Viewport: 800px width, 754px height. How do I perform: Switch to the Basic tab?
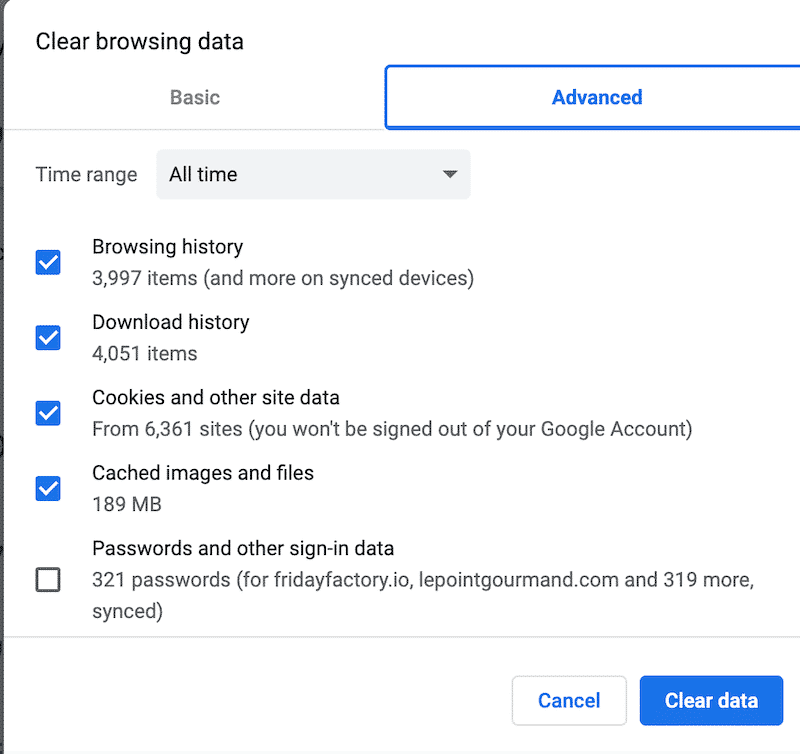coord(194,97)
